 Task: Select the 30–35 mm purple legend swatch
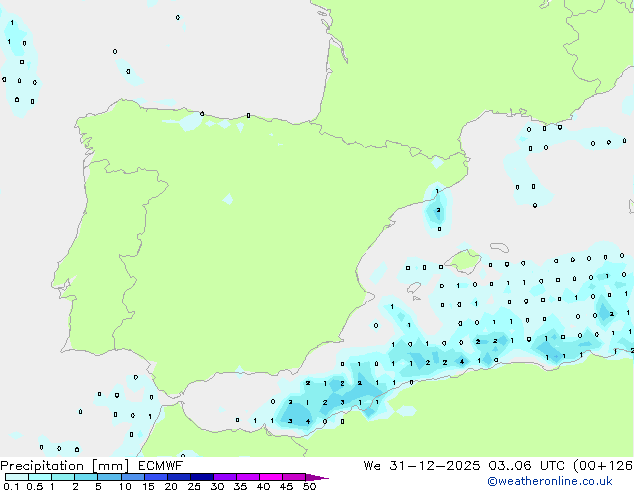click(224, 477)
